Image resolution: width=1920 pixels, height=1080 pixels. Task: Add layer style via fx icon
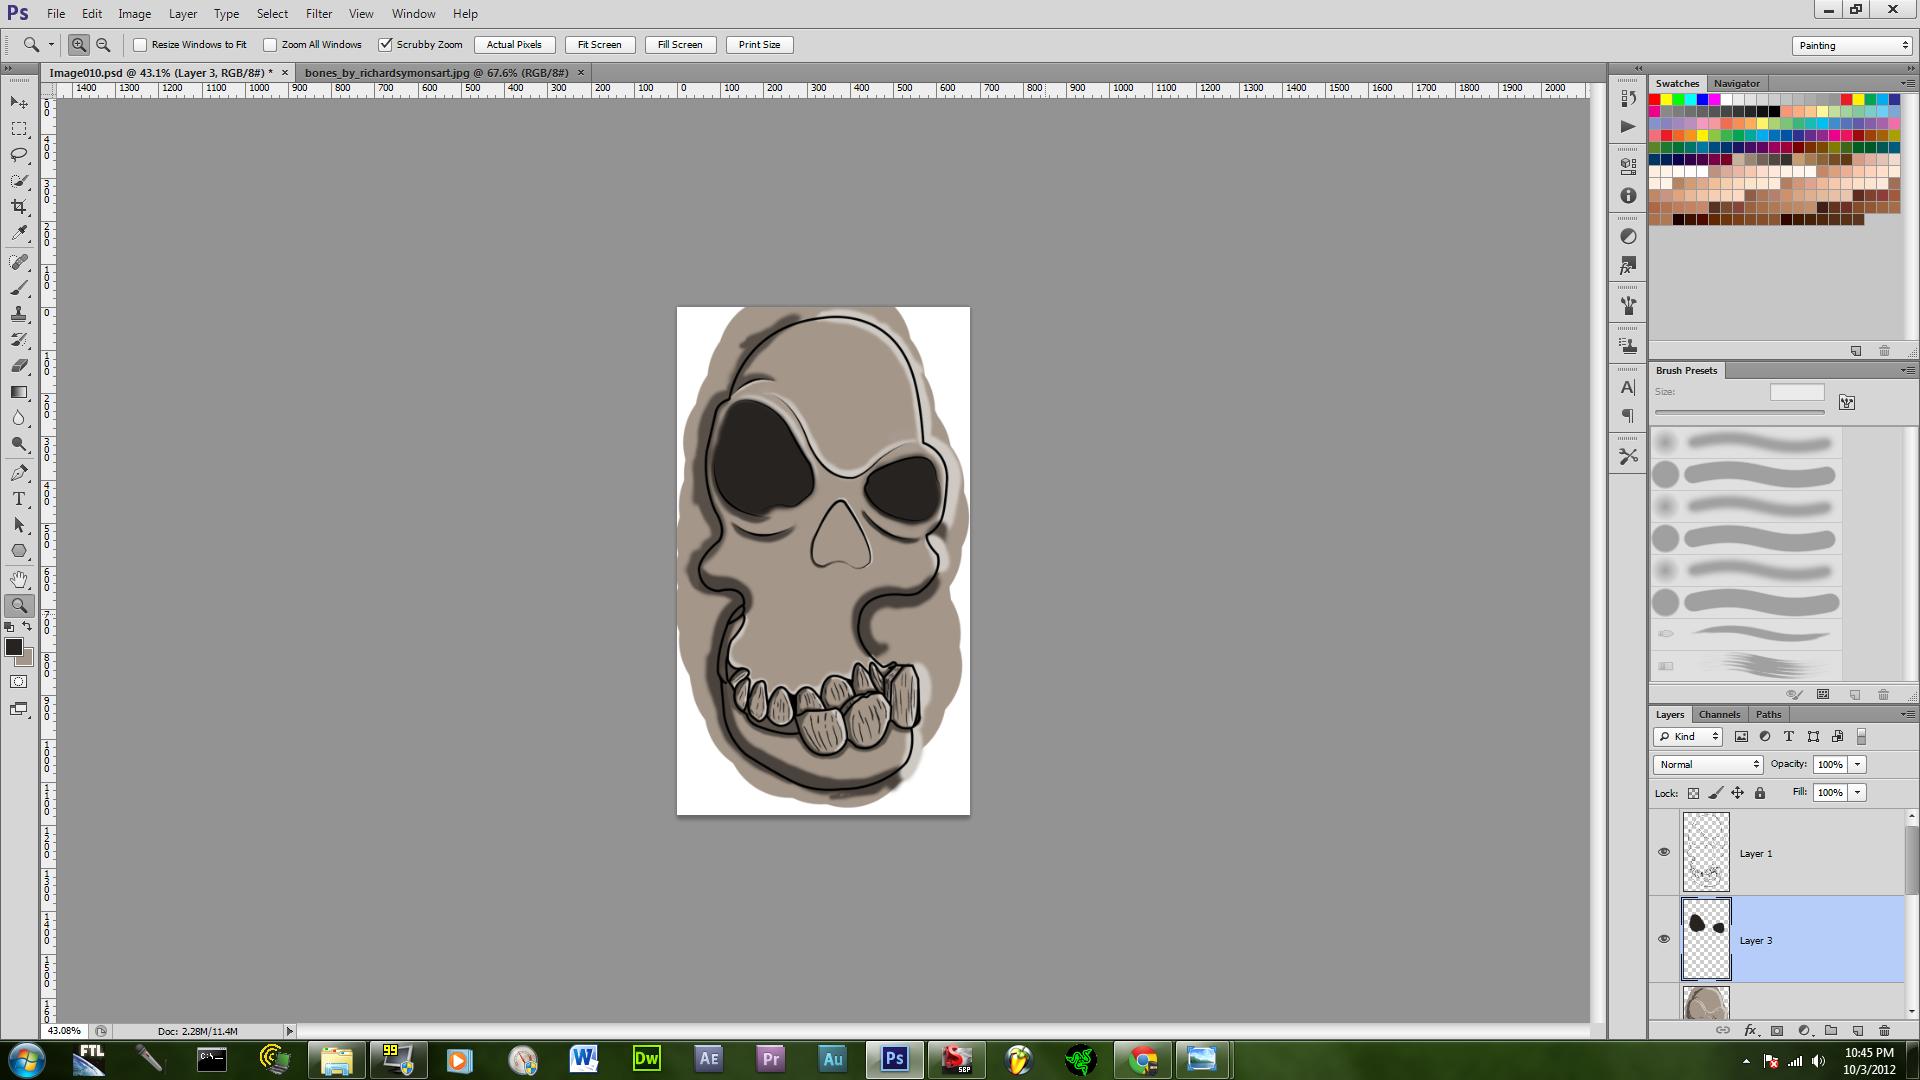tap(1750, 1030)
